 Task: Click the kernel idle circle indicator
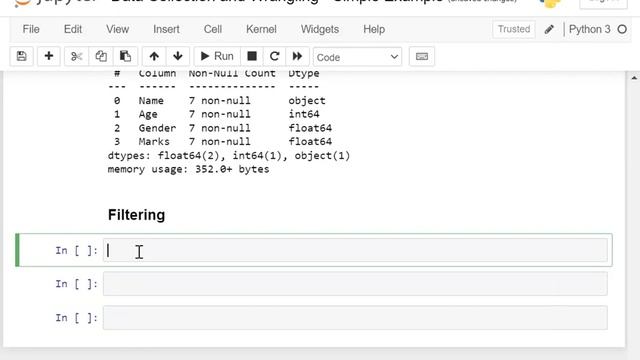(622, 29)
